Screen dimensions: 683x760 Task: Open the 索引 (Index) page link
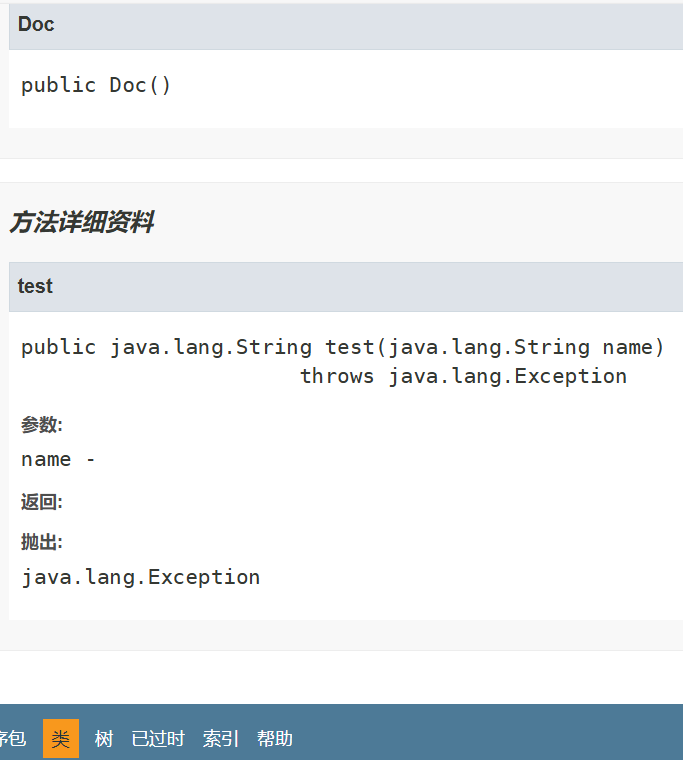[x=221, y=739]
